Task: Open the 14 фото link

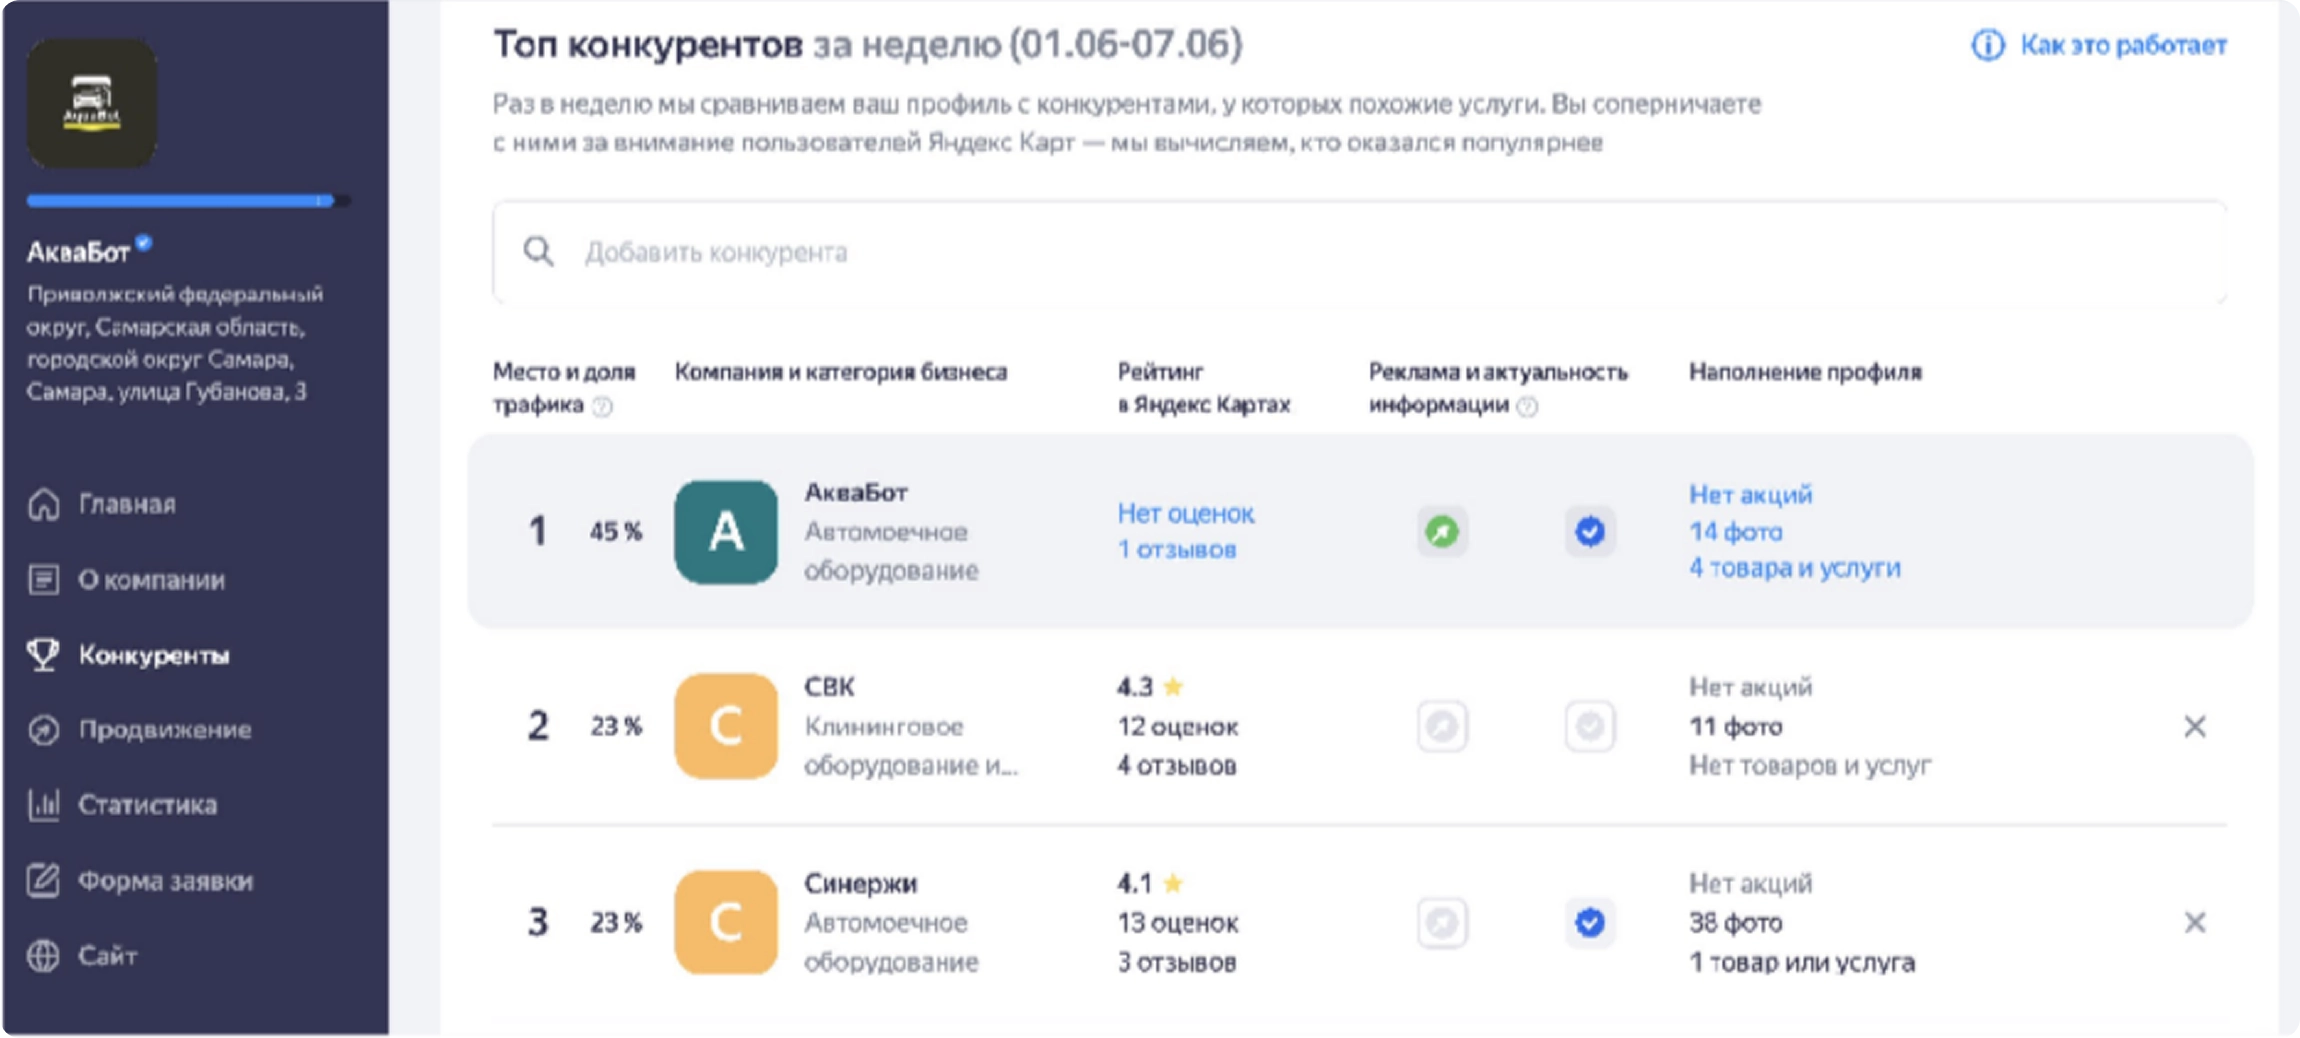Action: click(x=1736, y=532)
